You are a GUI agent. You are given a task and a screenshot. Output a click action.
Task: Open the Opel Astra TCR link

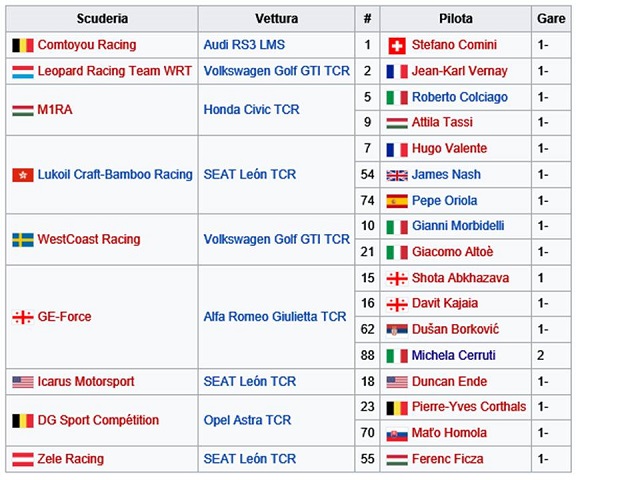tap(247, 420)
